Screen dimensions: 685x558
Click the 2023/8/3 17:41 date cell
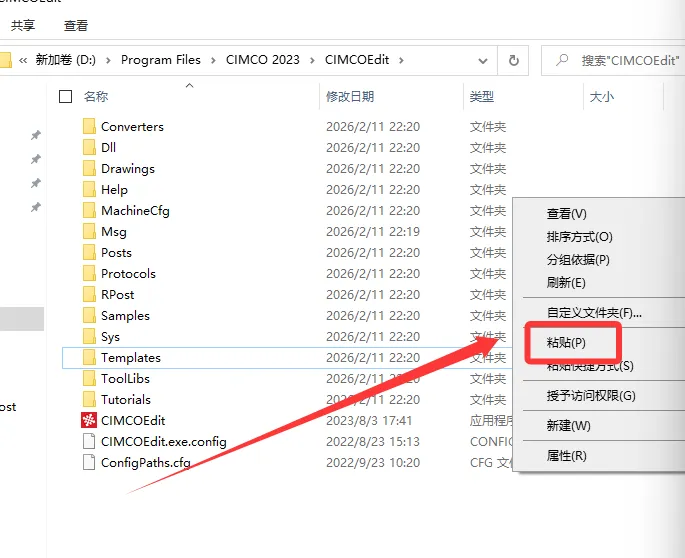point(369,420)
